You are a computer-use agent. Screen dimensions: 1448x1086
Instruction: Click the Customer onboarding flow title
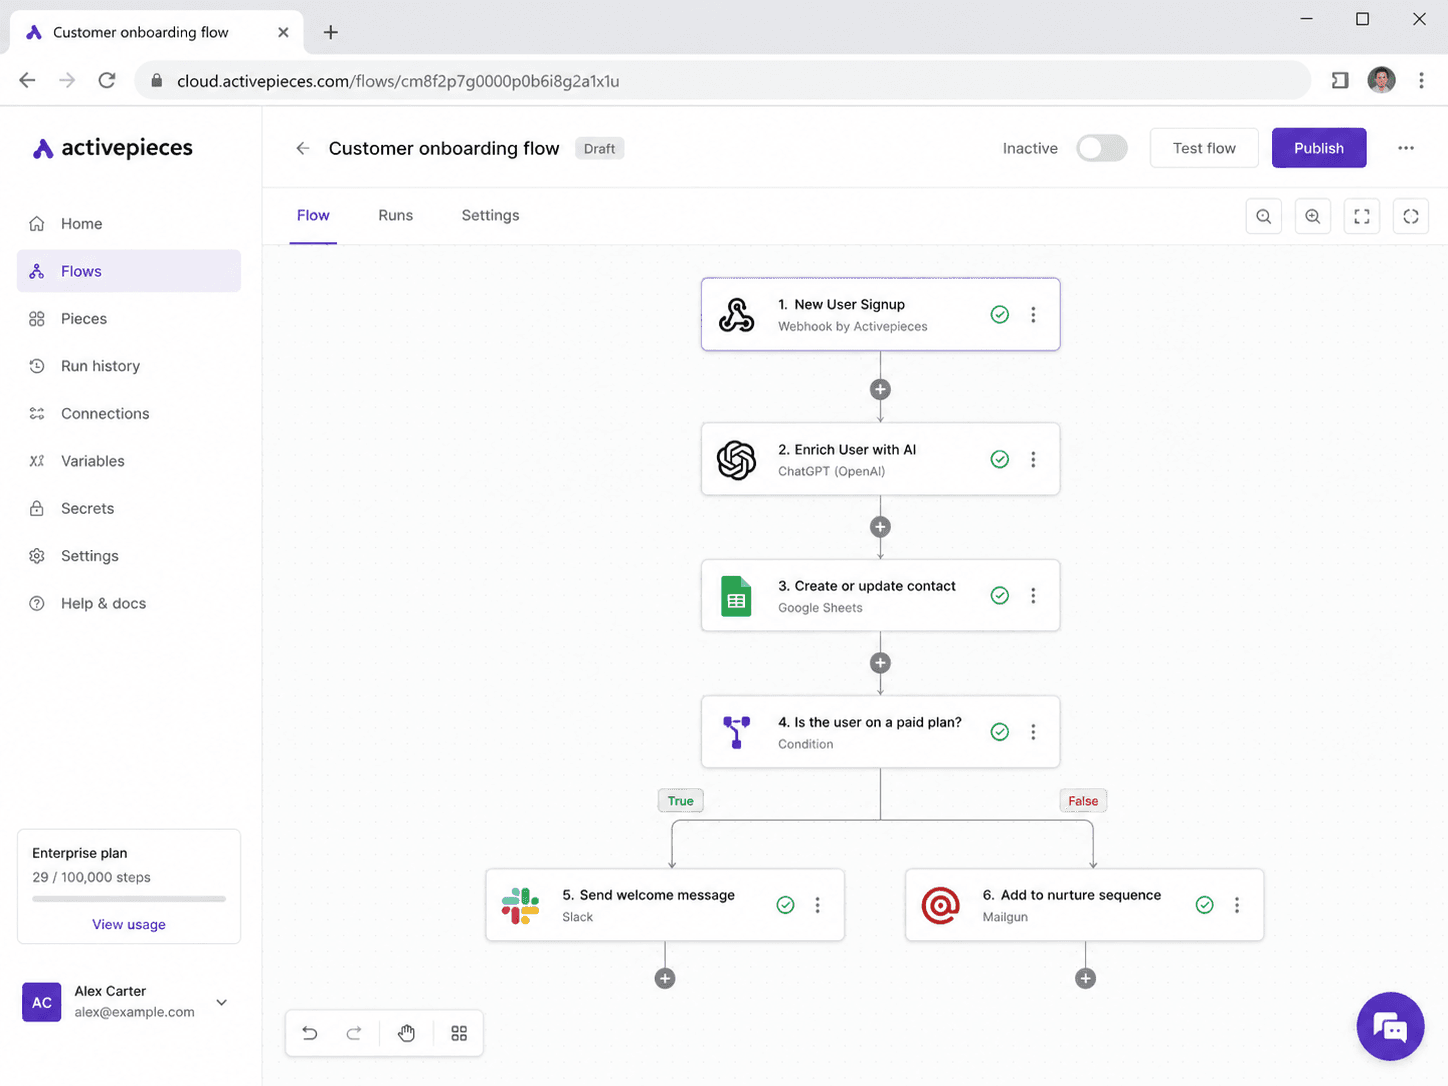pos(444,149)
